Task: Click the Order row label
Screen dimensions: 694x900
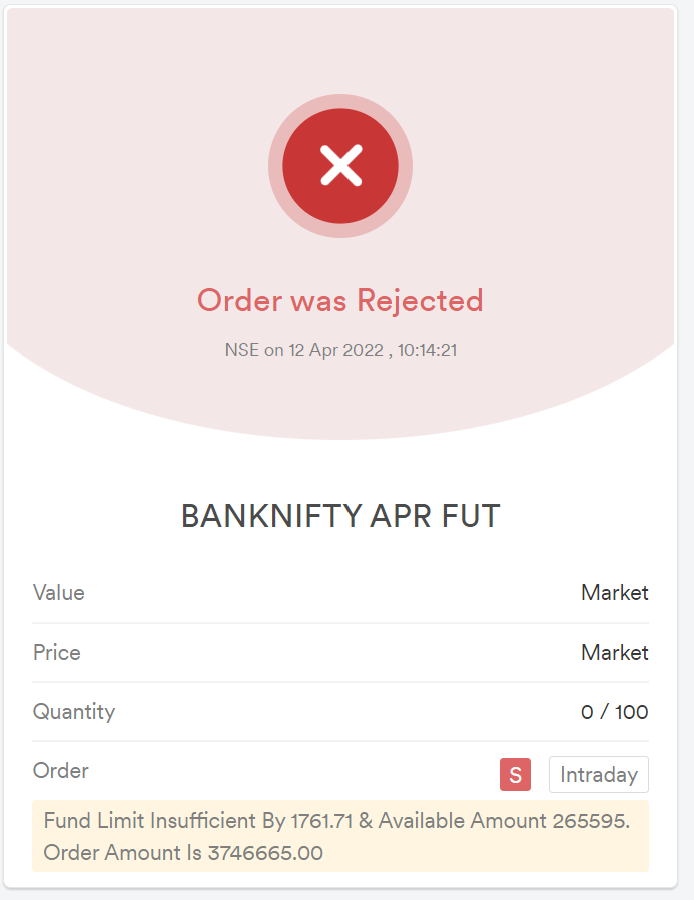Action: coord(60,770)
